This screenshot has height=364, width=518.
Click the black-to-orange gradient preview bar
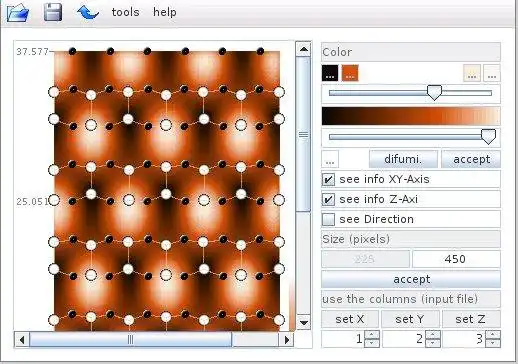[411, 116]
